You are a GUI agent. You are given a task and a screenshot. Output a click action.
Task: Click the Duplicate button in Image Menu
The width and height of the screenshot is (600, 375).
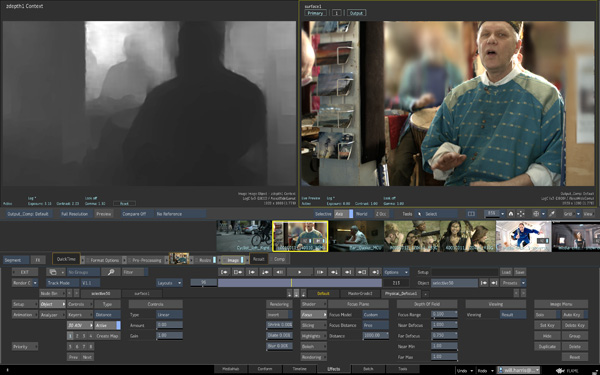pos(547,346)
